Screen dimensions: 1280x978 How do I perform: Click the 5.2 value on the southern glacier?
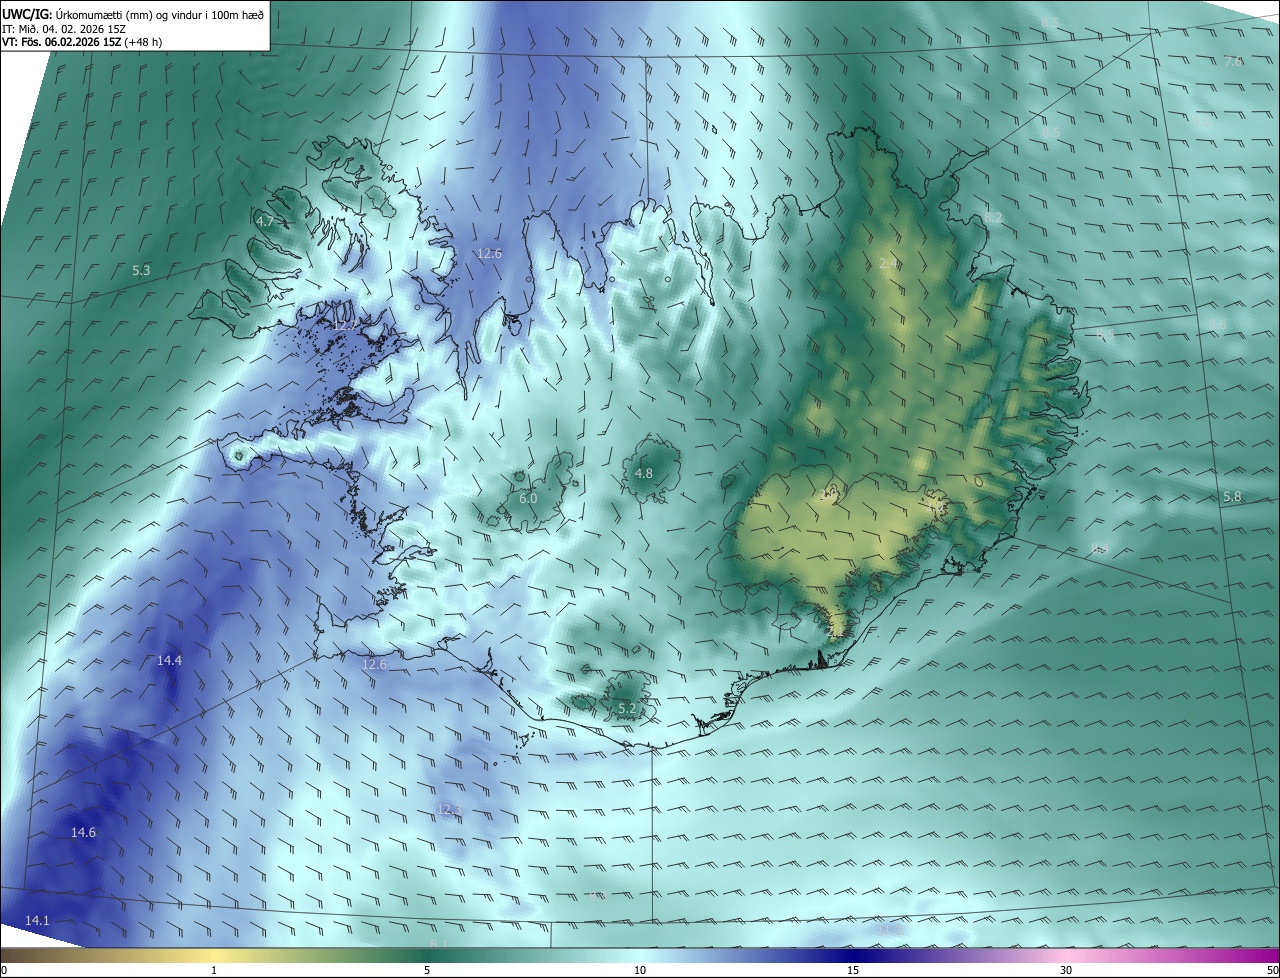627,708
